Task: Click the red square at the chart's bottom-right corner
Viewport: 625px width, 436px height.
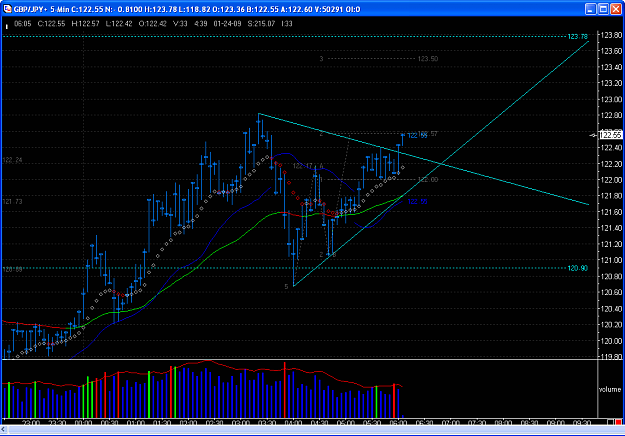Action: [x=618, y=422]
